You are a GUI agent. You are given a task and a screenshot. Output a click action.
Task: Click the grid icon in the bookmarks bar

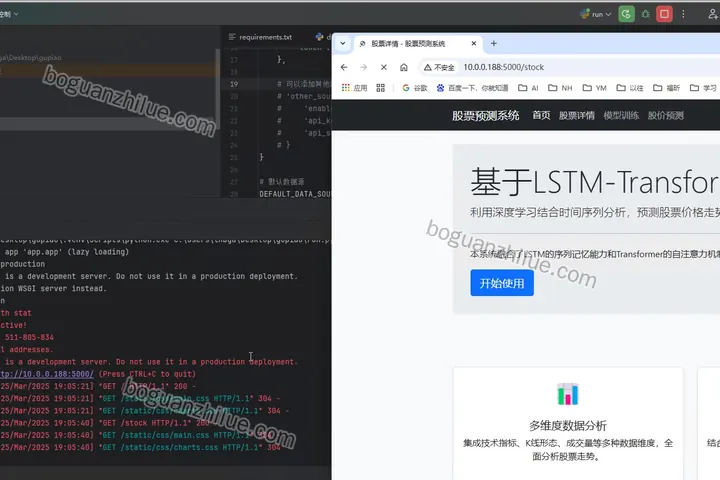coord(380,88)
